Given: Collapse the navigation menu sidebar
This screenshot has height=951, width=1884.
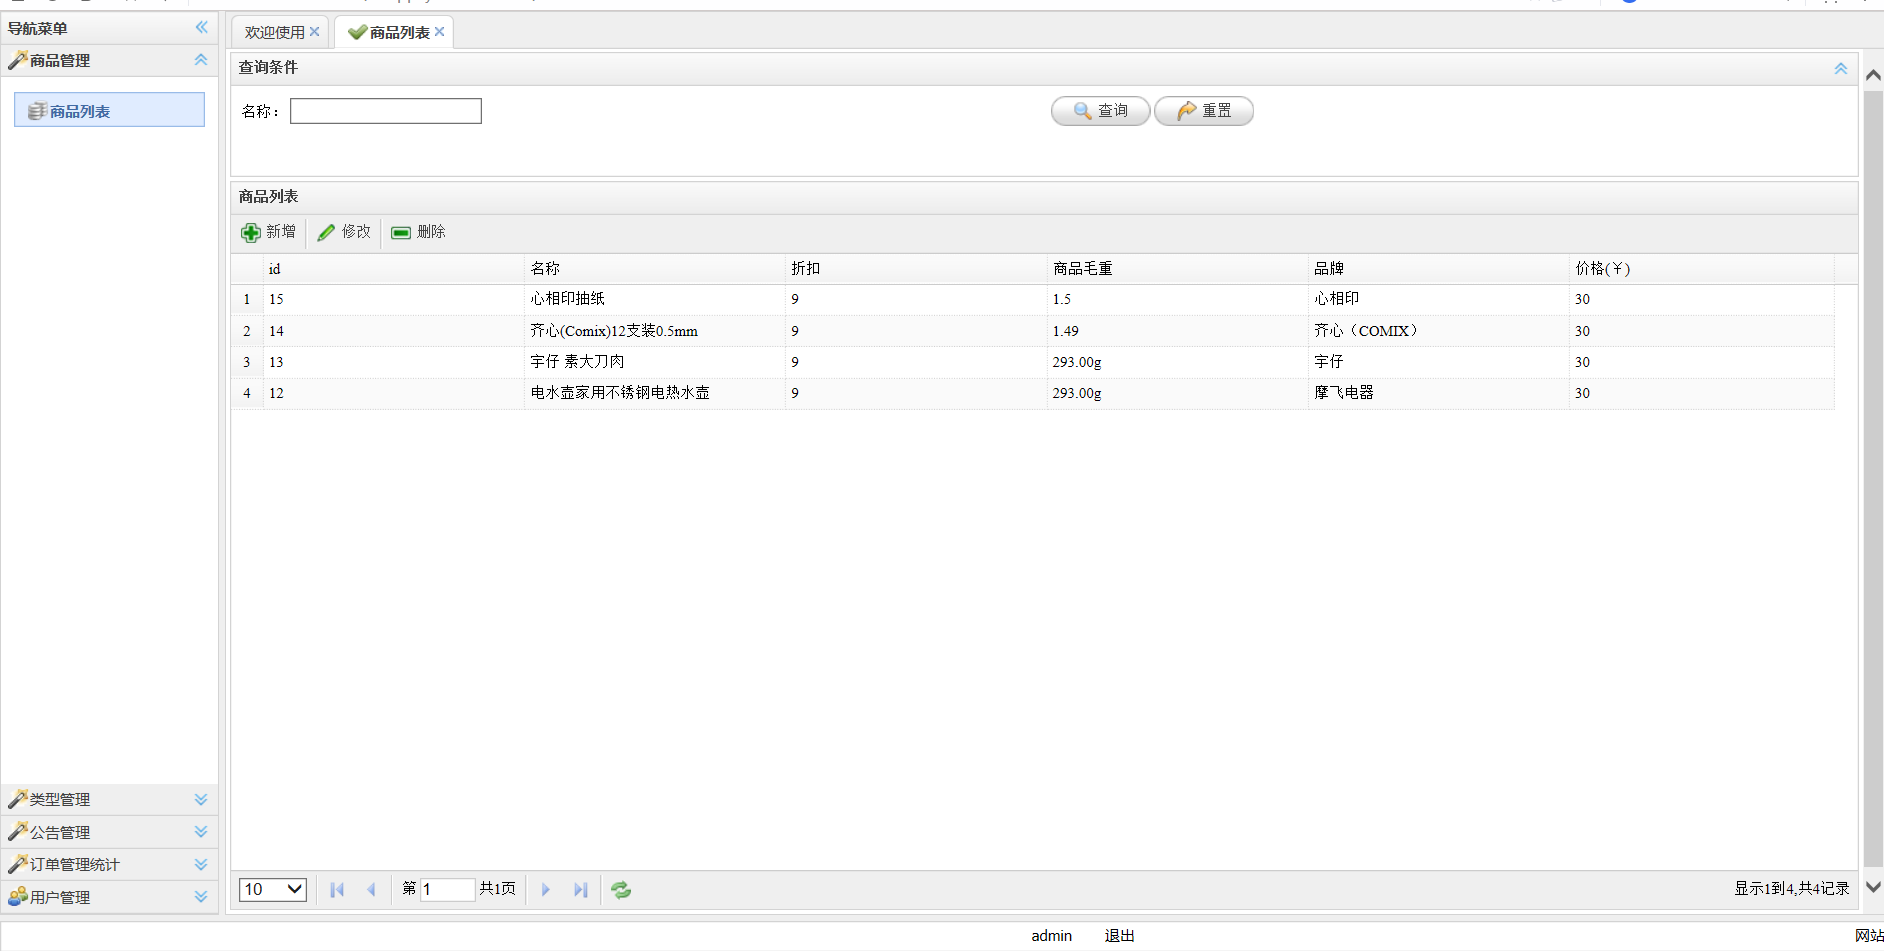Looking at the screenshot, I should pos(201,28).
